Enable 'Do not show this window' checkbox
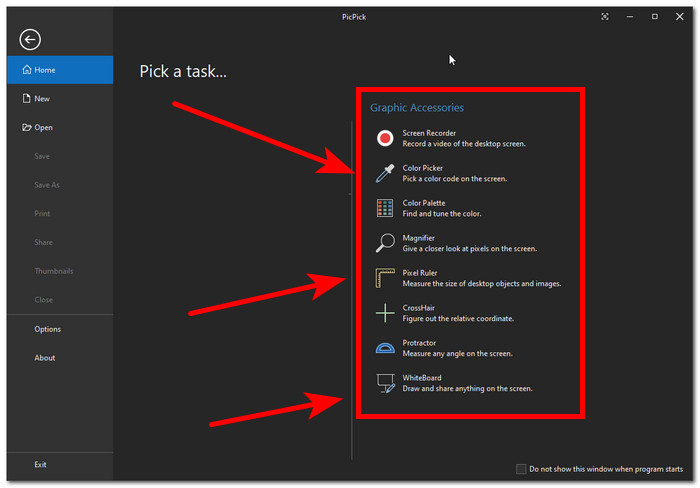This screenshot has height=488, width=700. tap(521, 468)
